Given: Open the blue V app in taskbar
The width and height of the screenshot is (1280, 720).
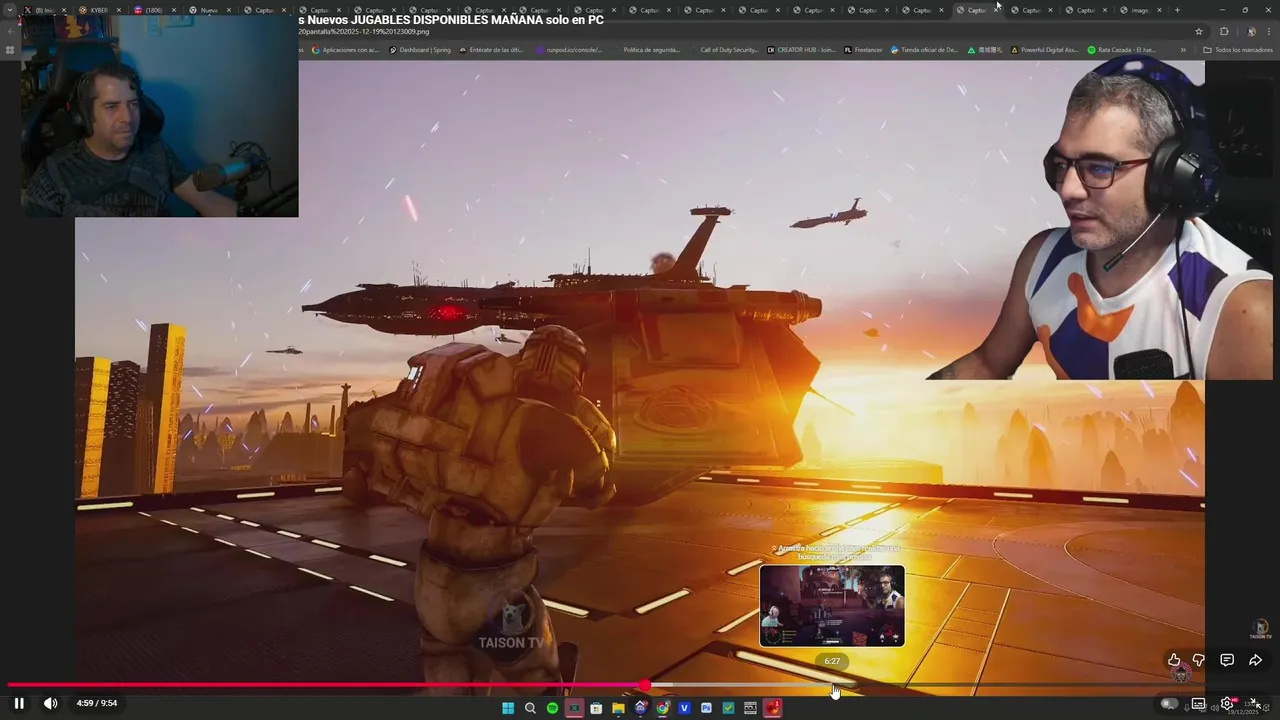Looking at the screenshot, I should pyautogui.click(x=684, y=708).
